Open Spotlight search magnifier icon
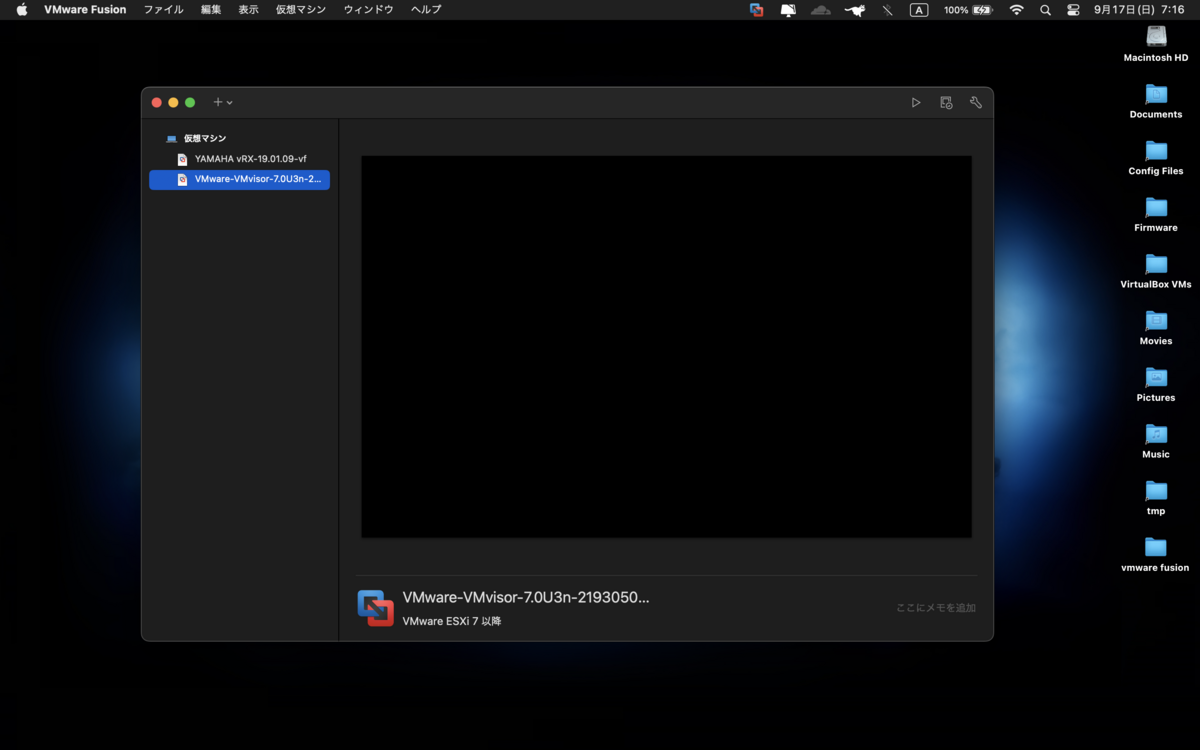The height and width of the screenshot is (750, 1200). (x=1045, y=10)
